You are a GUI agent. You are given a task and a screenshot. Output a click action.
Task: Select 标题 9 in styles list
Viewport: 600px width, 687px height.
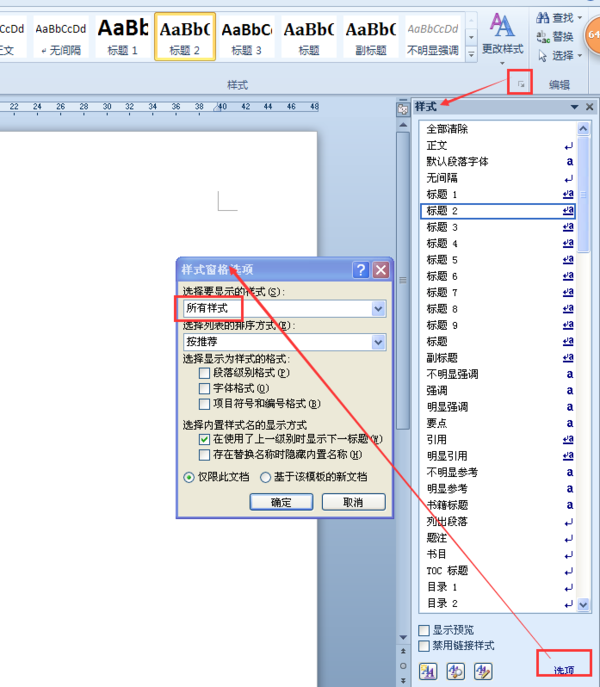point(498,325)
